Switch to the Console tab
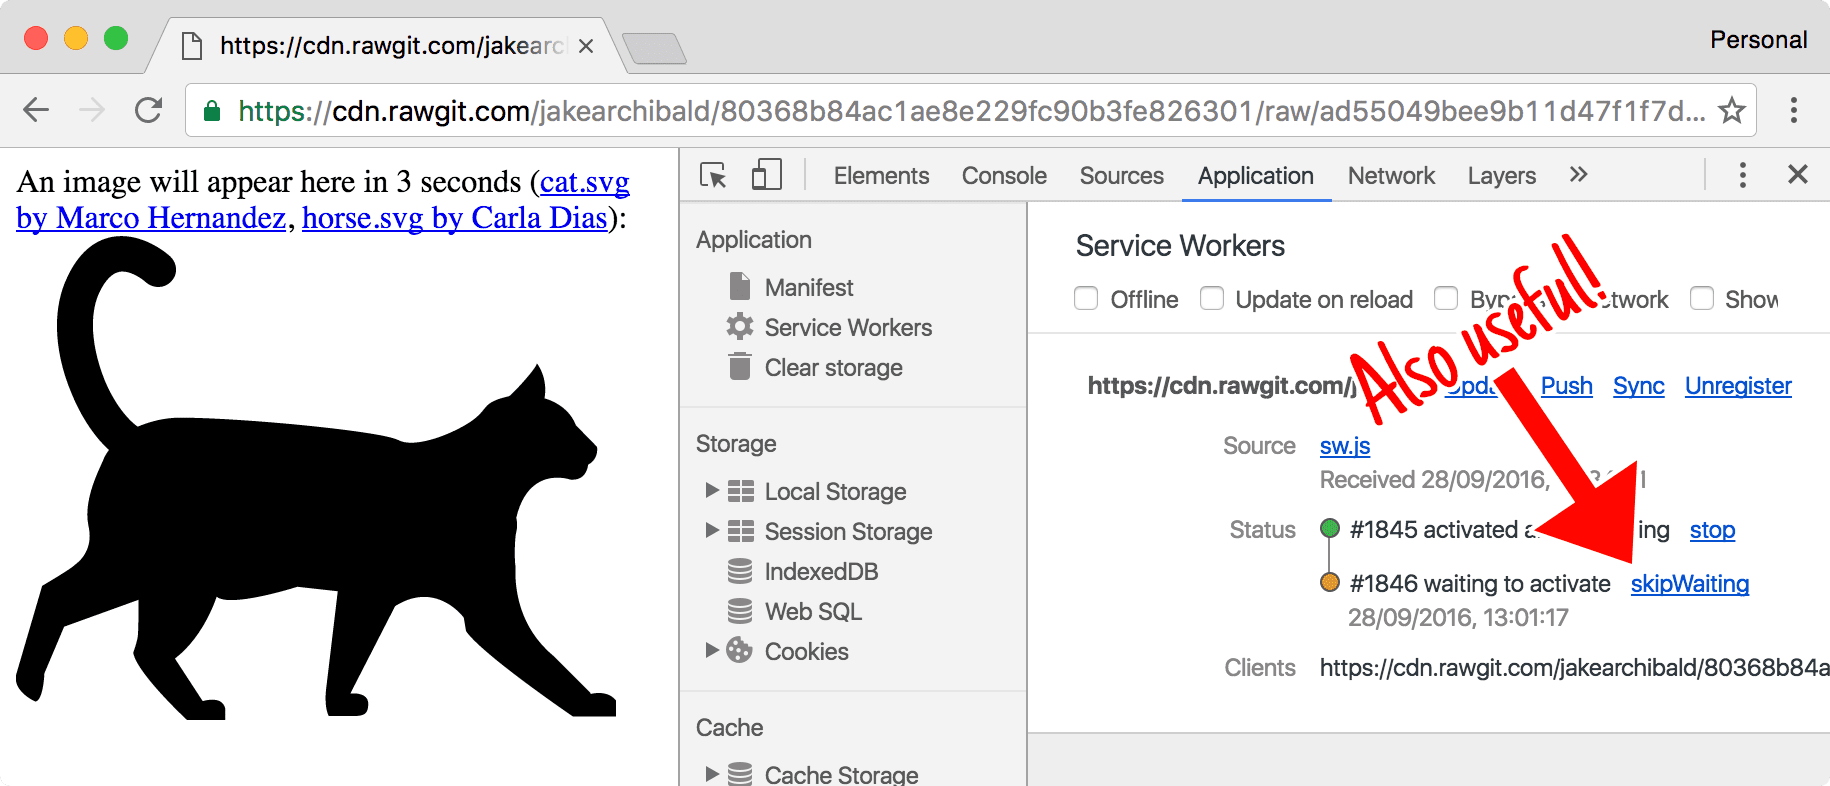 (x=1003, y=176)
